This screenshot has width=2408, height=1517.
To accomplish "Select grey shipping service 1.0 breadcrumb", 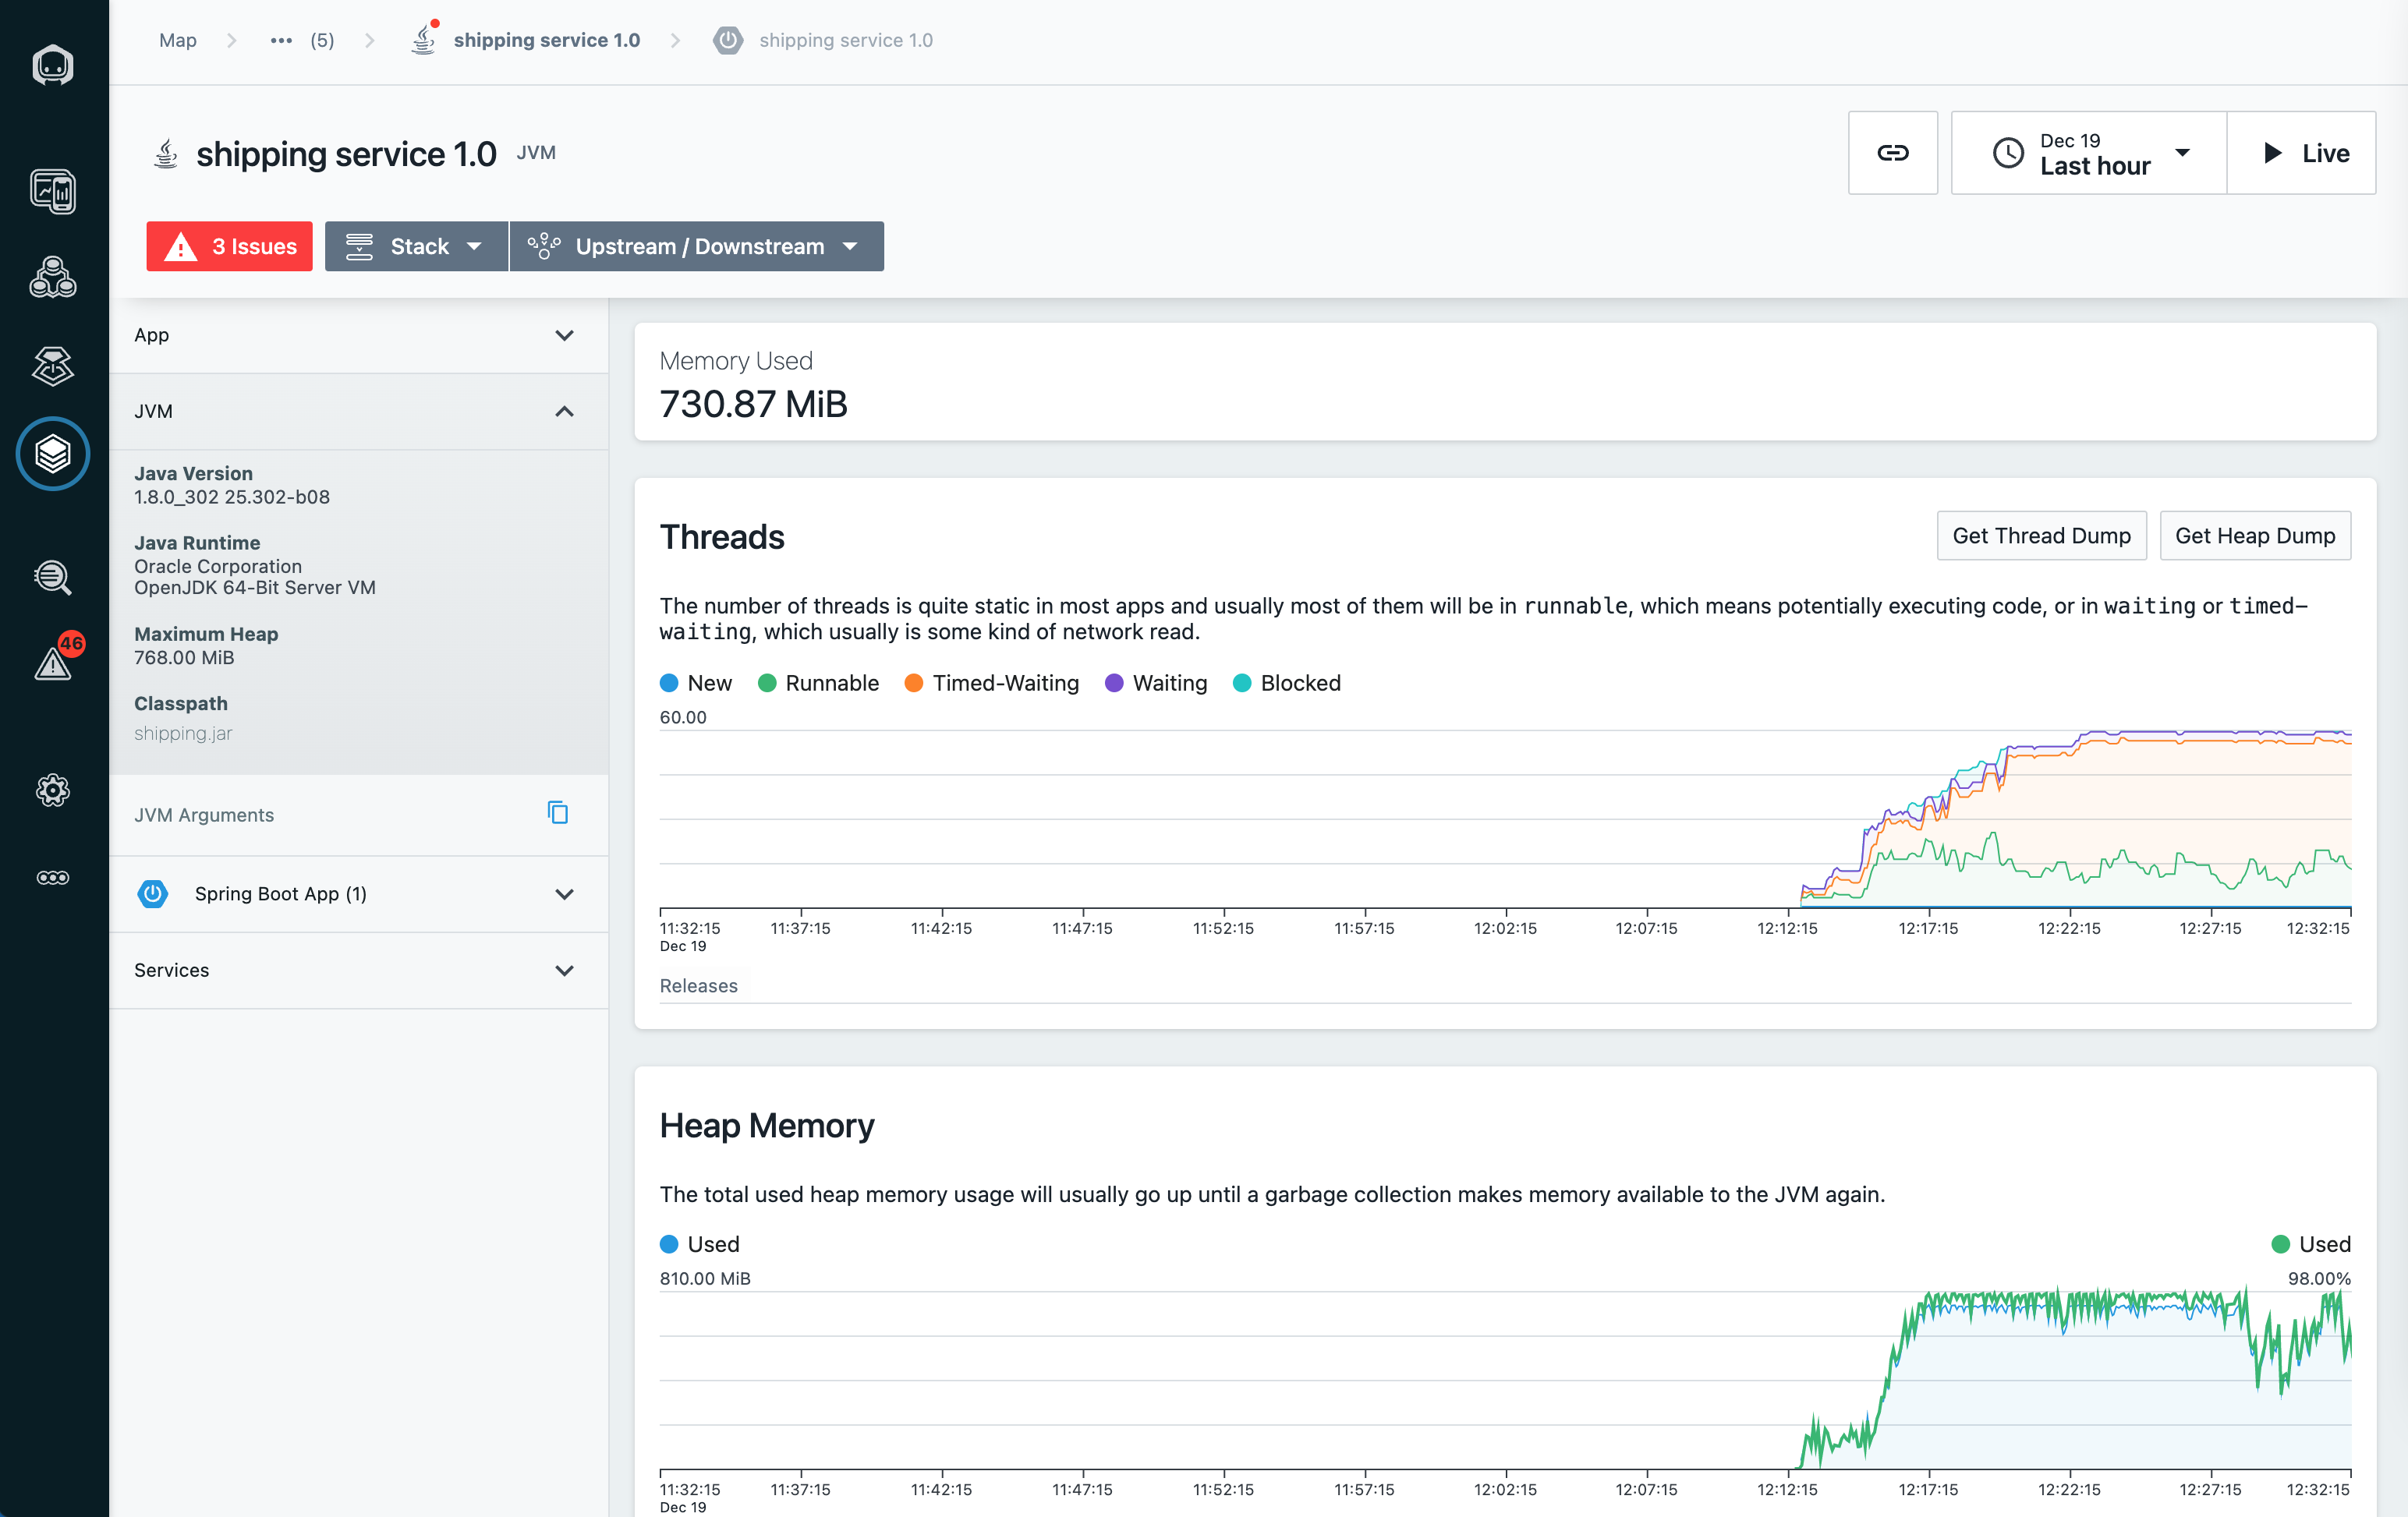I will (846, 40).
